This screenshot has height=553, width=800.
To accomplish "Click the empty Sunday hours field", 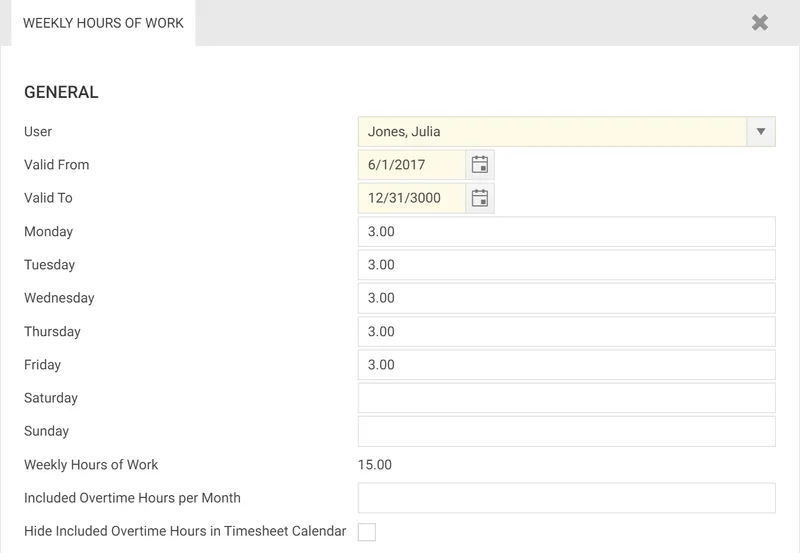I will coord(566,431).
